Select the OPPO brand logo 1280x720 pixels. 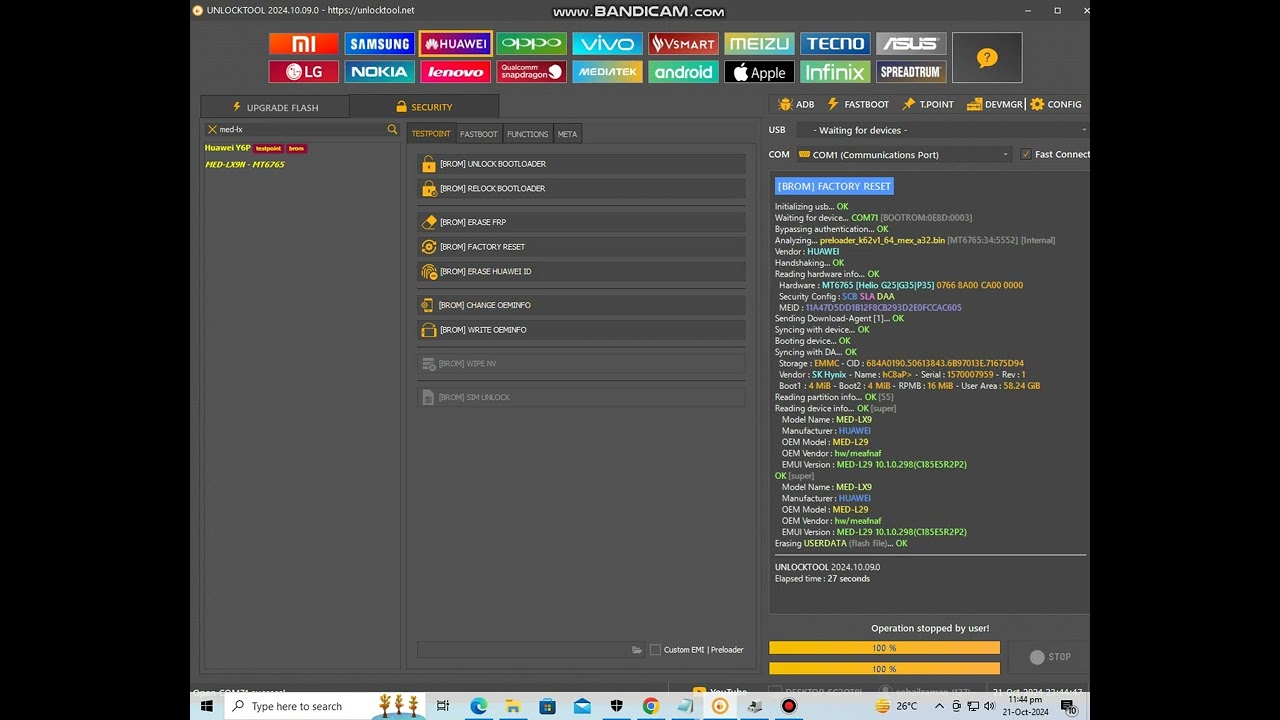532,44
